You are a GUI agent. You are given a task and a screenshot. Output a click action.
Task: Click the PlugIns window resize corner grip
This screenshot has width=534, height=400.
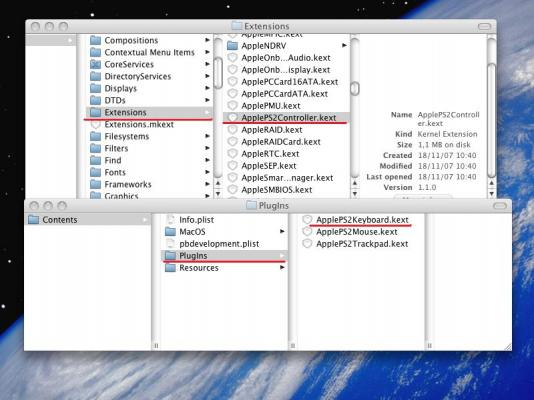point(507,347)
